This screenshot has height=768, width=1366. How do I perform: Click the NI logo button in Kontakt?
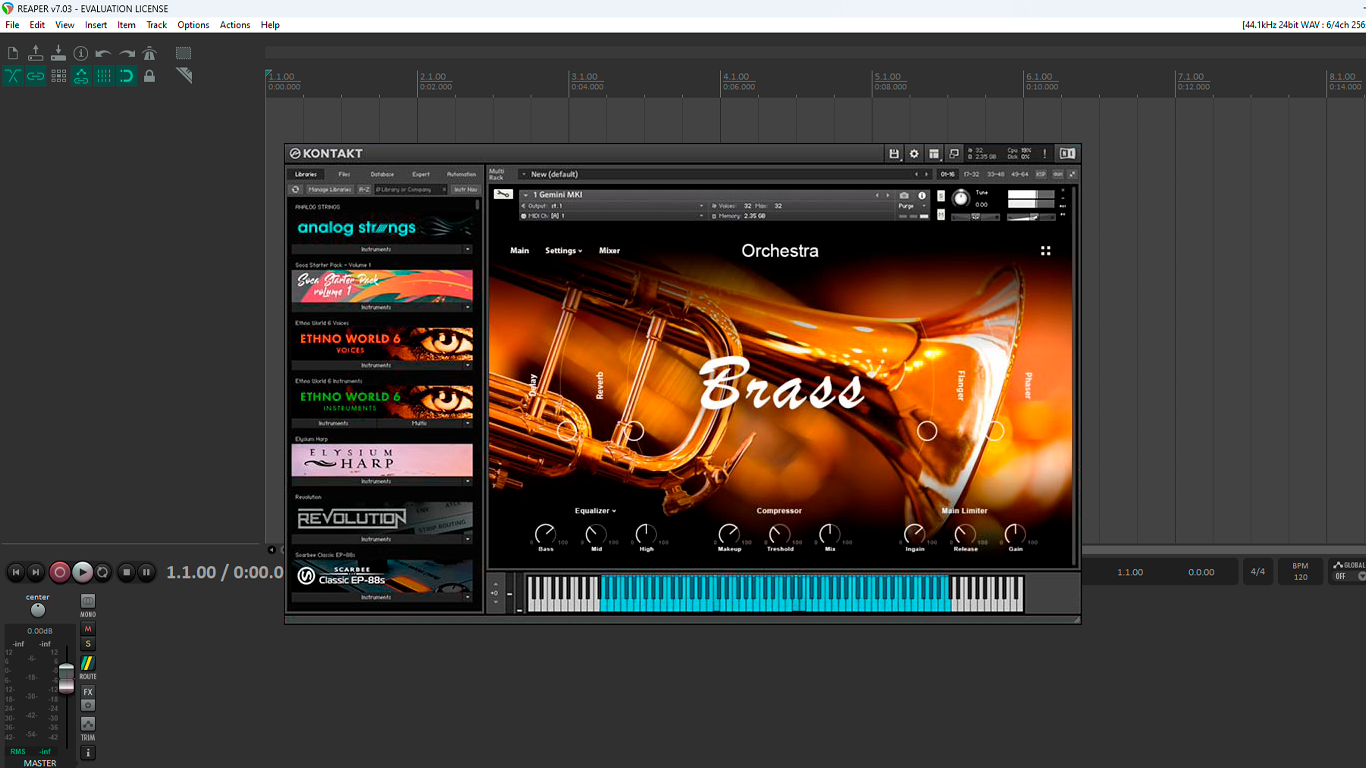1067,154
